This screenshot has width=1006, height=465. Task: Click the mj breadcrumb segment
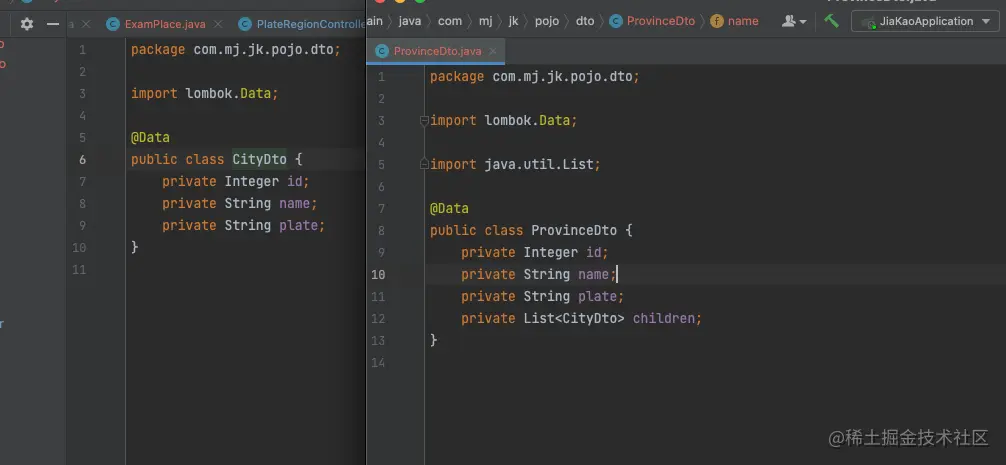tap(486, 21)
